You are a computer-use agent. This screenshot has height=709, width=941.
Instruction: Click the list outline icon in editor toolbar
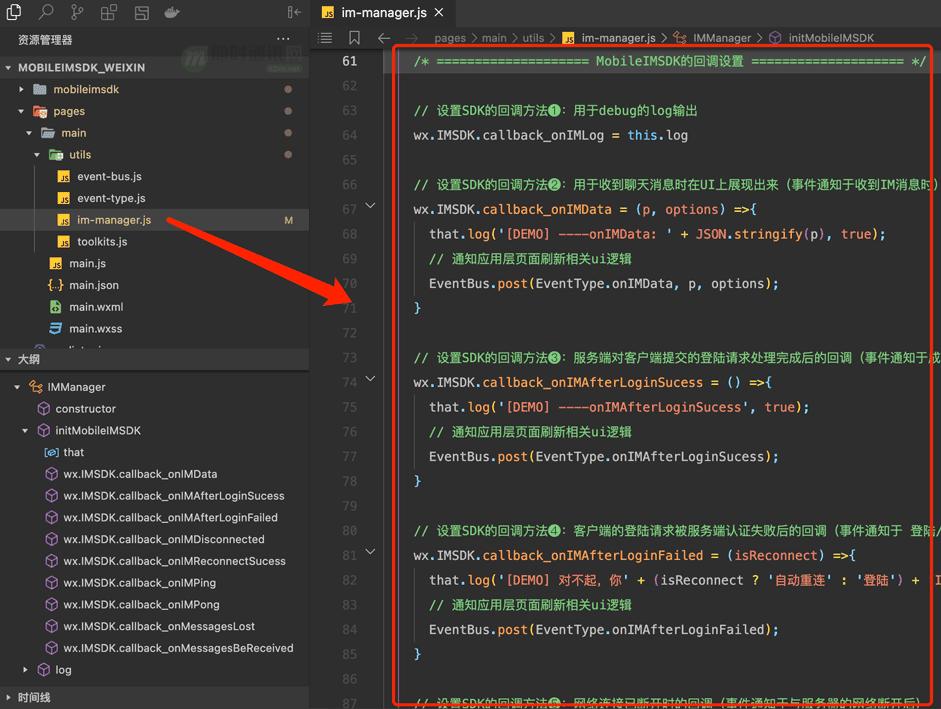tap(325, 38)
